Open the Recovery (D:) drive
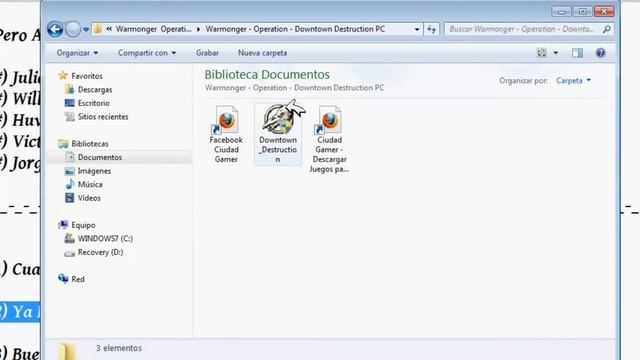The image size is (640, 360). pyautogui.click(x=100, y=252)
